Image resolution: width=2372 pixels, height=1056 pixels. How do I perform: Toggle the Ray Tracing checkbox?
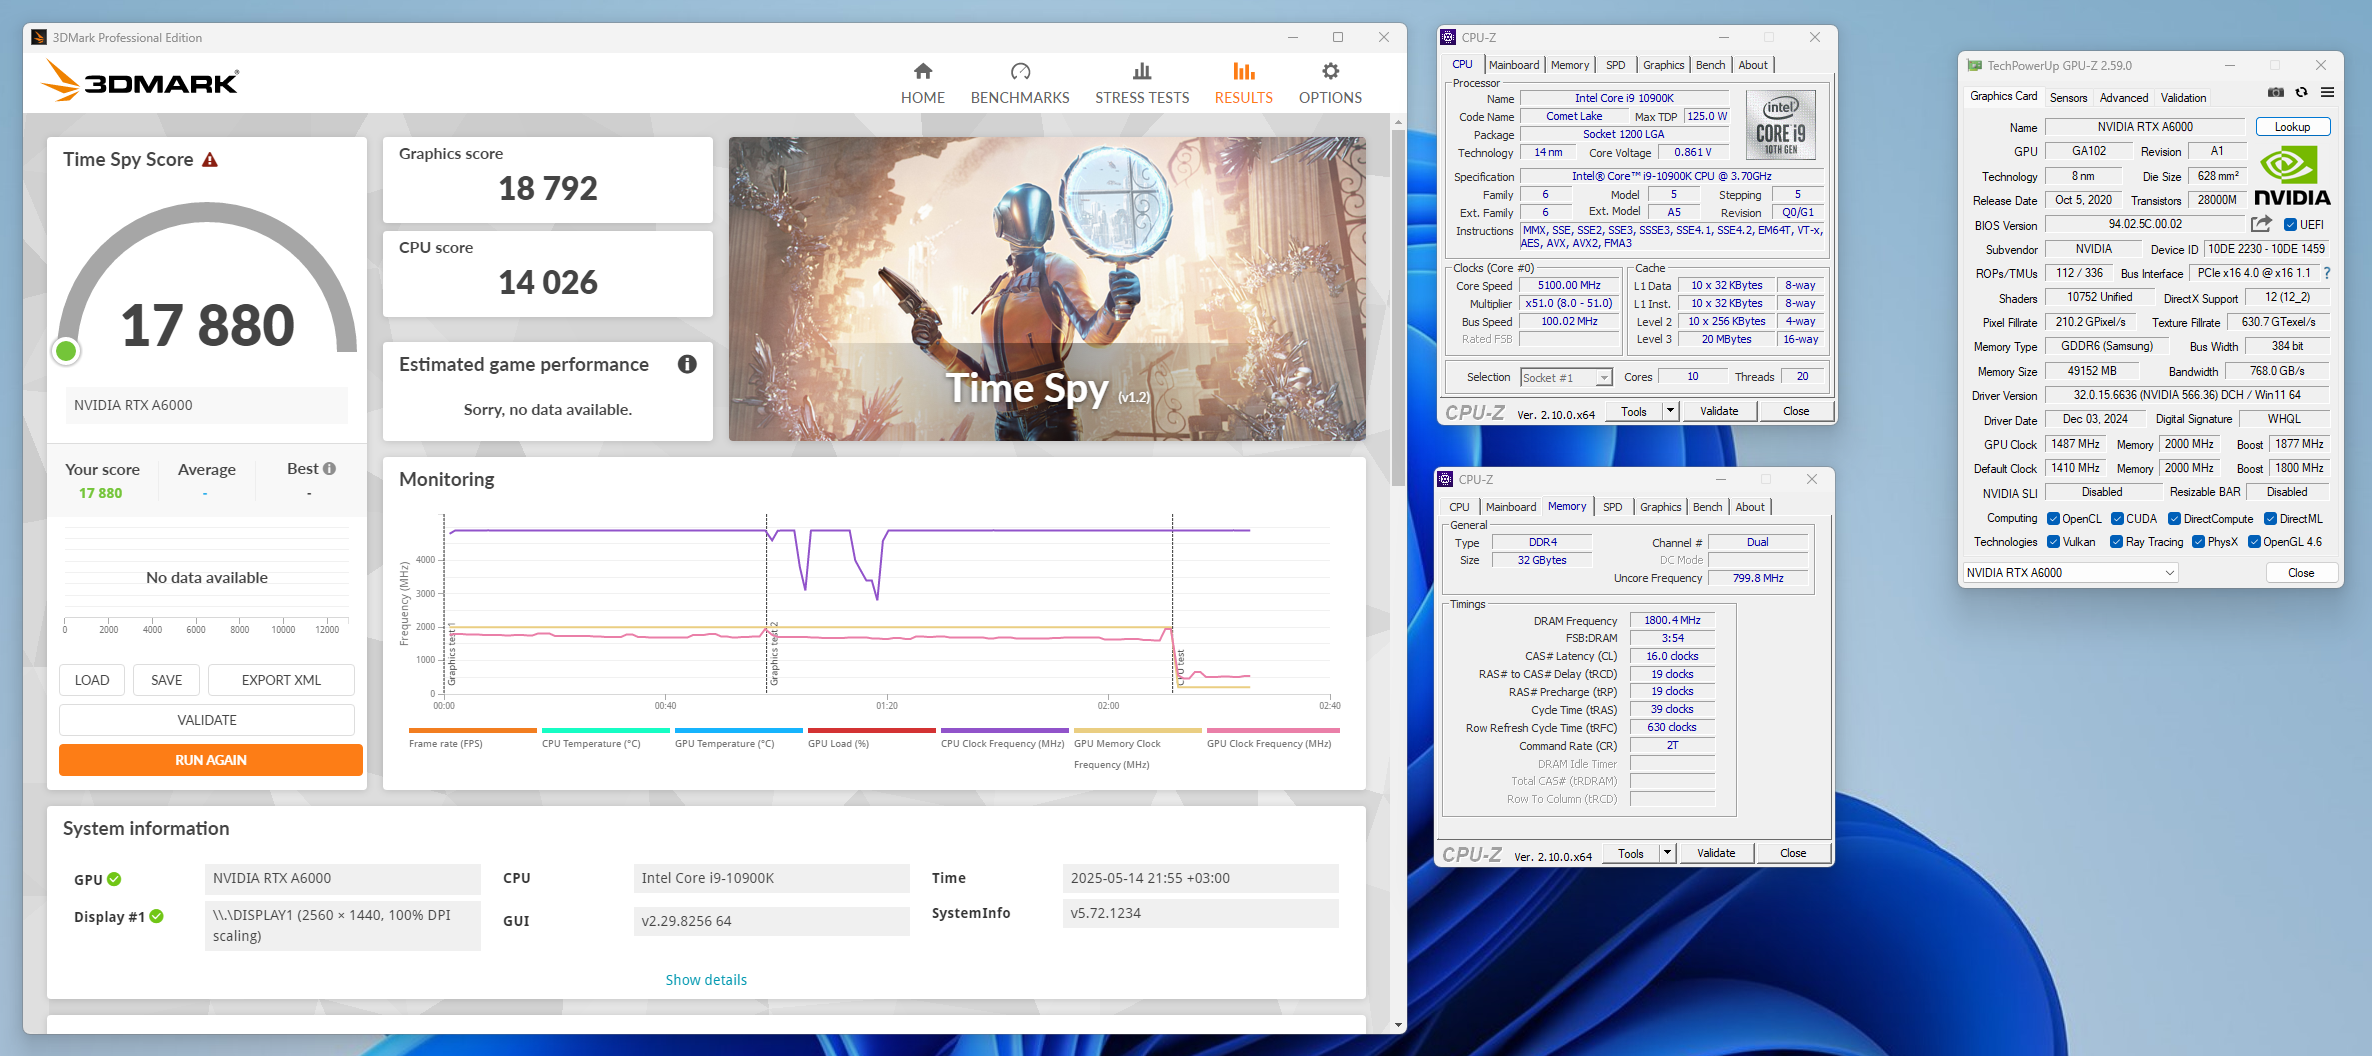(2116, 542)
